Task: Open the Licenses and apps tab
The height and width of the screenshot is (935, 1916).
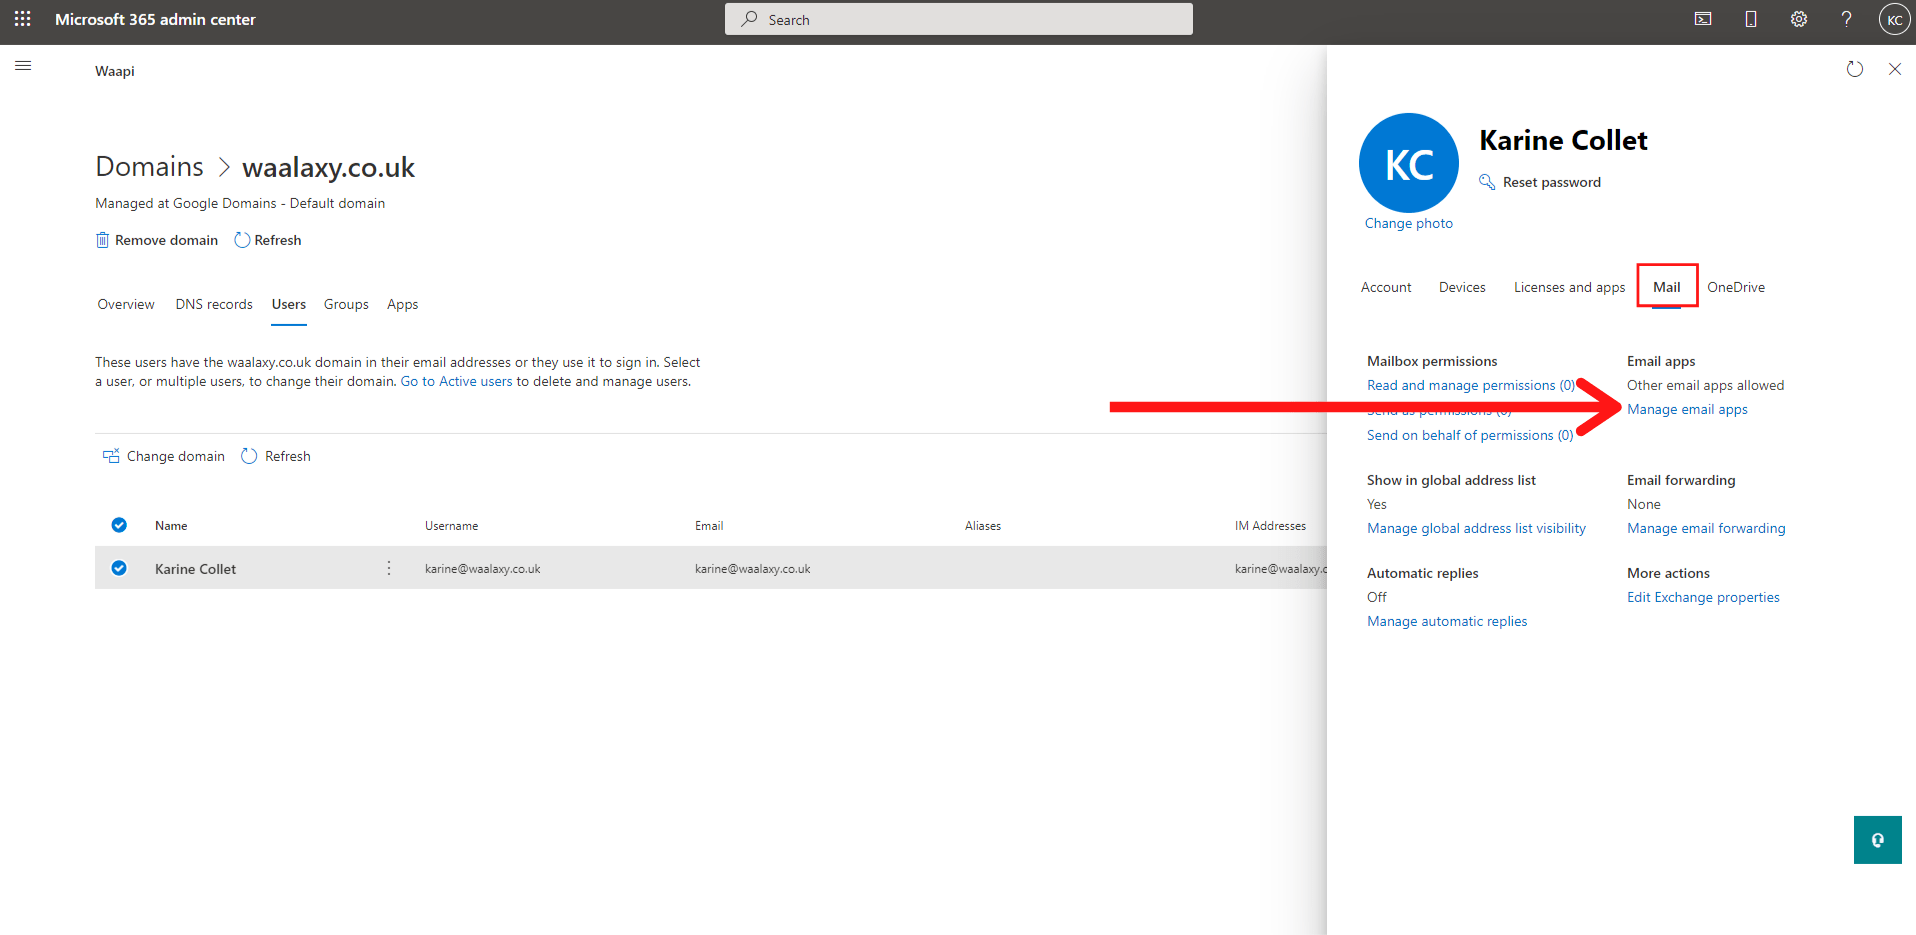Action: pos(1569,287)
